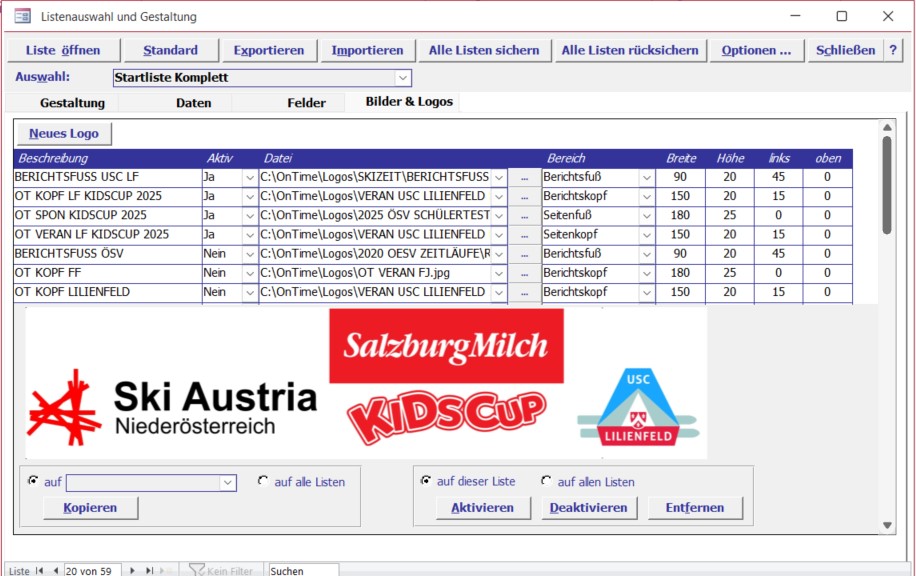Open Aktiv dropdown for BERICHTSFUSS USC LF

(x=250, y=178)
